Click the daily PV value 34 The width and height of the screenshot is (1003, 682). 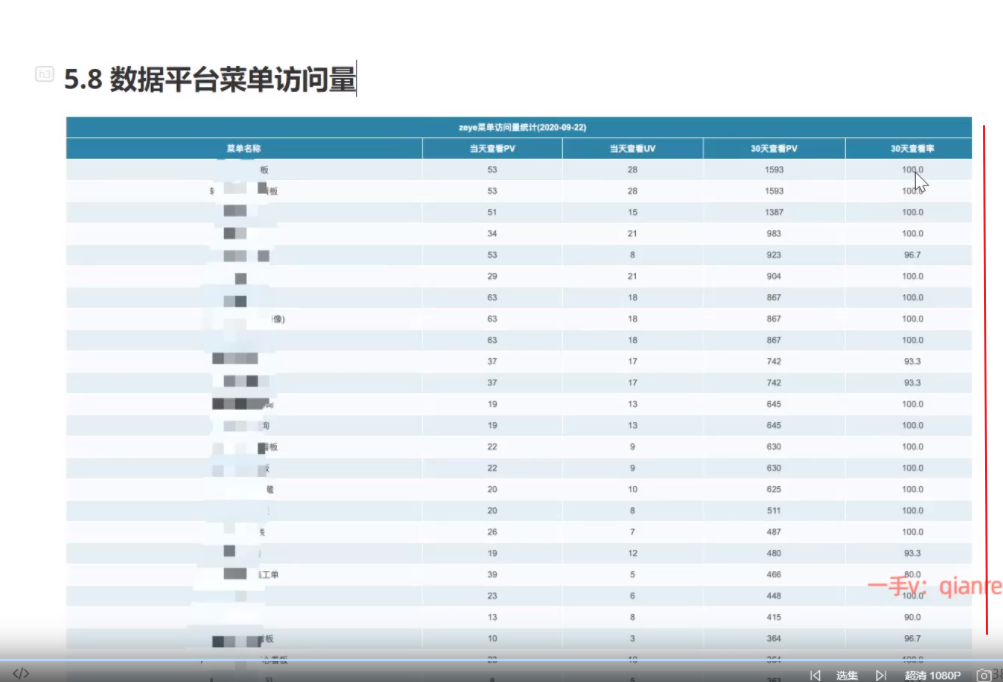(492, 234)
